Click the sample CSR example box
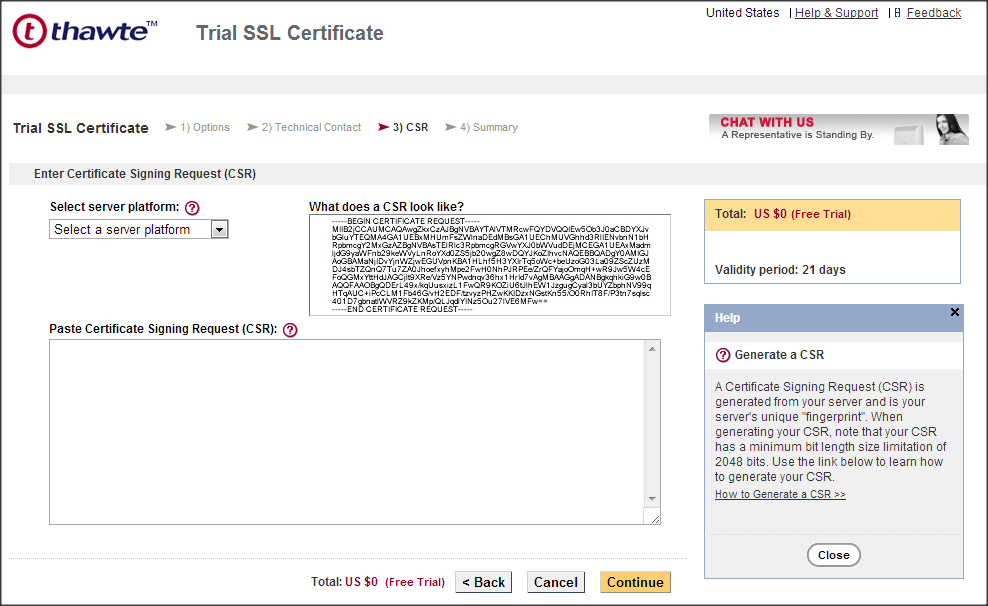The image size is (988, 606). (490, 265)
